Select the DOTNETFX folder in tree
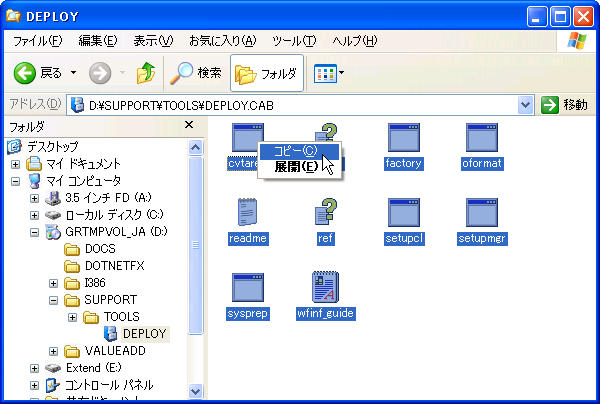This screenshot has width=600, height=404. [114, 266]
